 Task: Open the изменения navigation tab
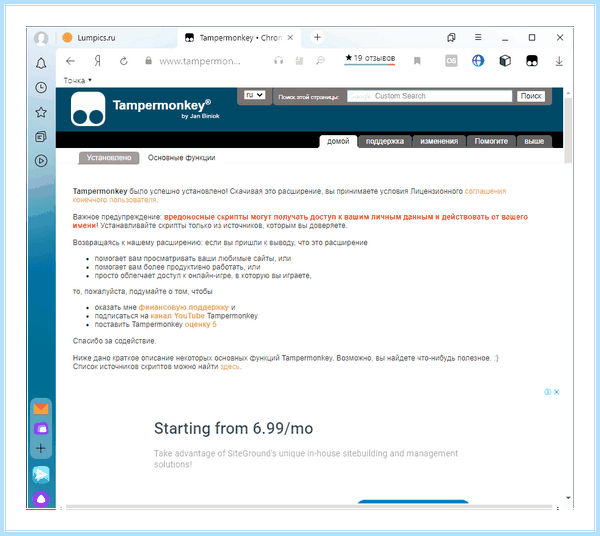pos(439,141)
